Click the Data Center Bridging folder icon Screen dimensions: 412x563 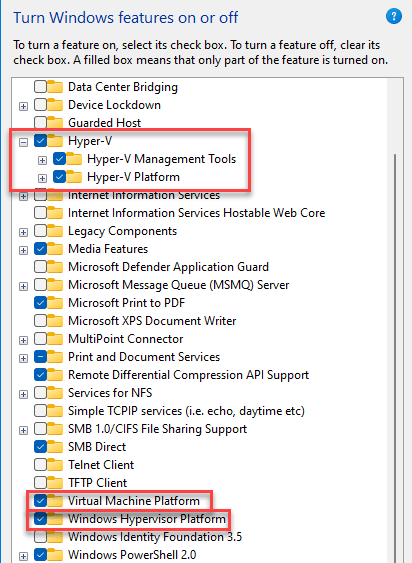point(55,87)
